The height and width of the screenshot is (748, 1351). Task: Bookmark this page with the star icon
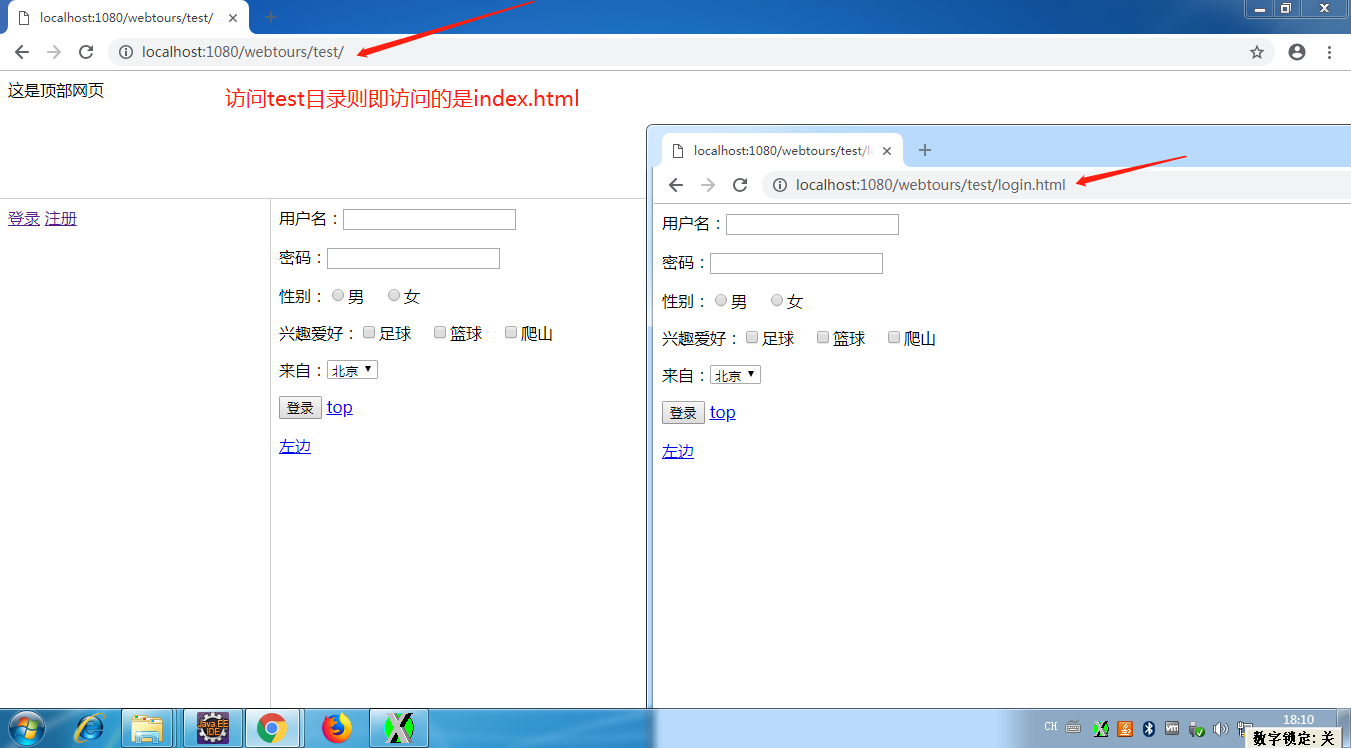(1257, 52)
